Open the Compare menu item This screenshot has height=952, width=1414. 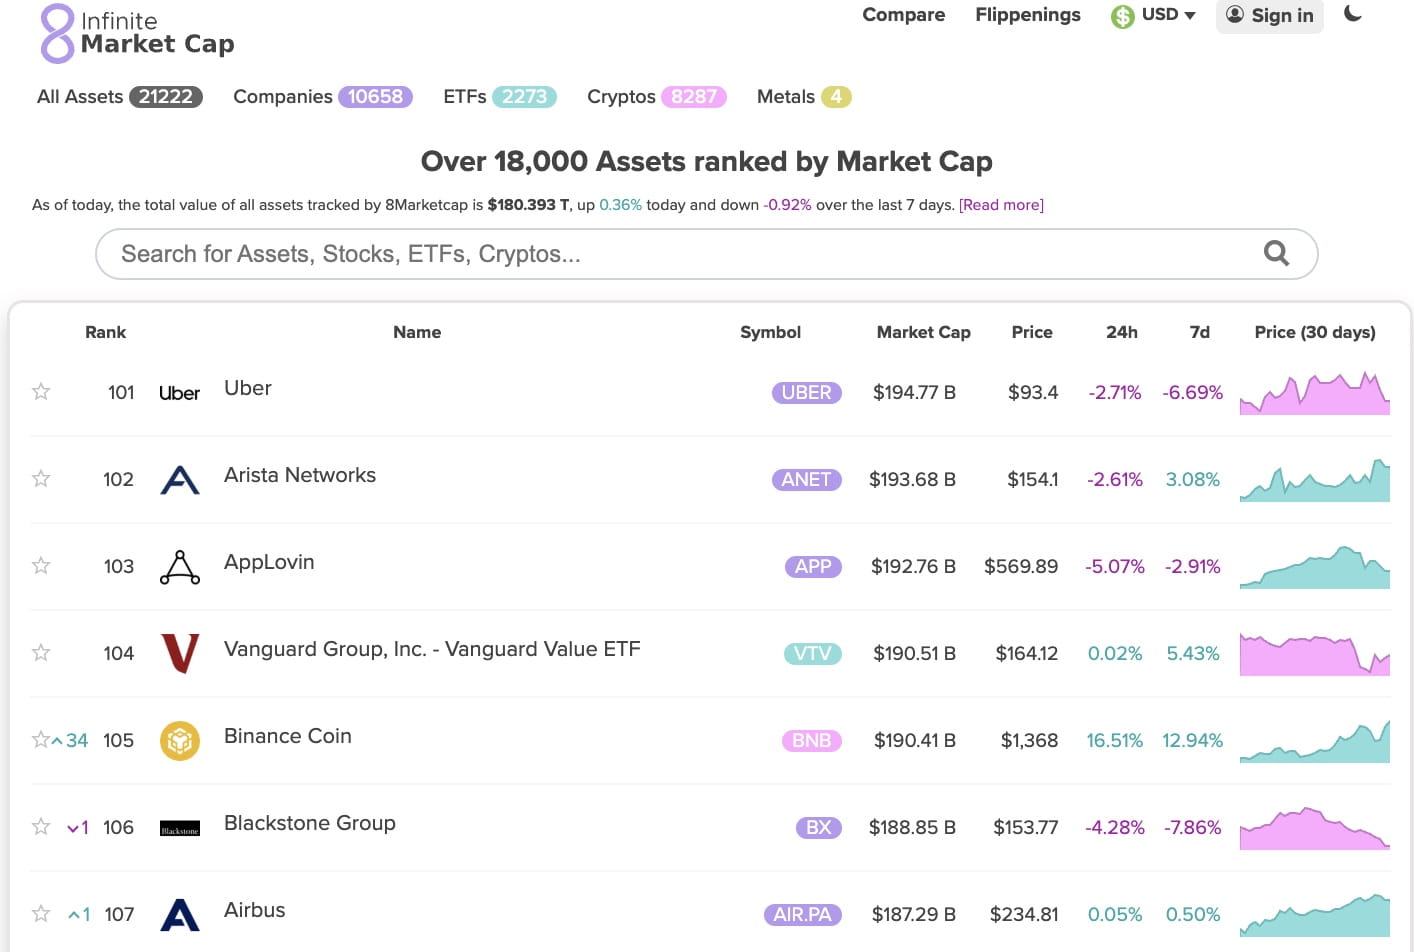[903, 15]
